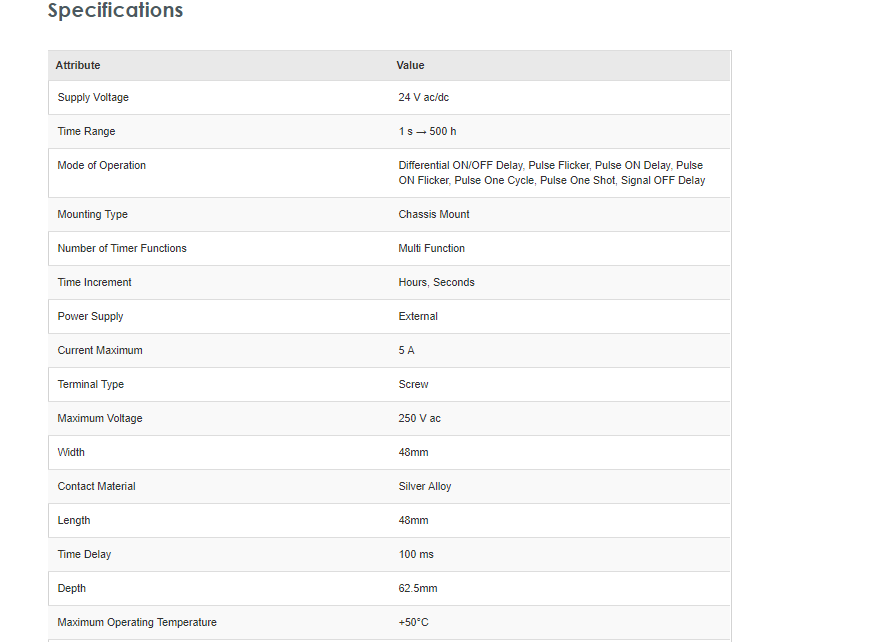Click the Current Maximum 5 A value
869x642 pixels.
pyautogui.click(x=406, y=351)
